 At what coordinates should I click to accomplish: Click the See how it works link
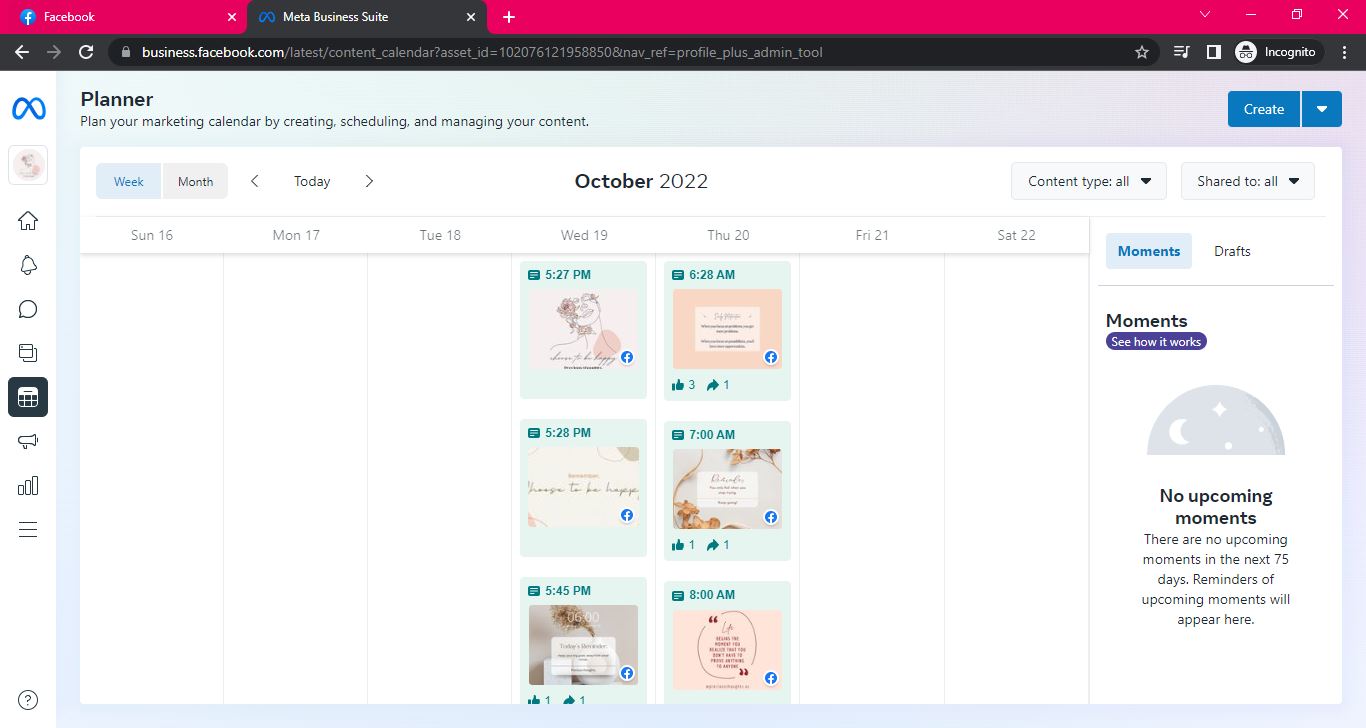pyautogui.click(x=1156, y=341)
